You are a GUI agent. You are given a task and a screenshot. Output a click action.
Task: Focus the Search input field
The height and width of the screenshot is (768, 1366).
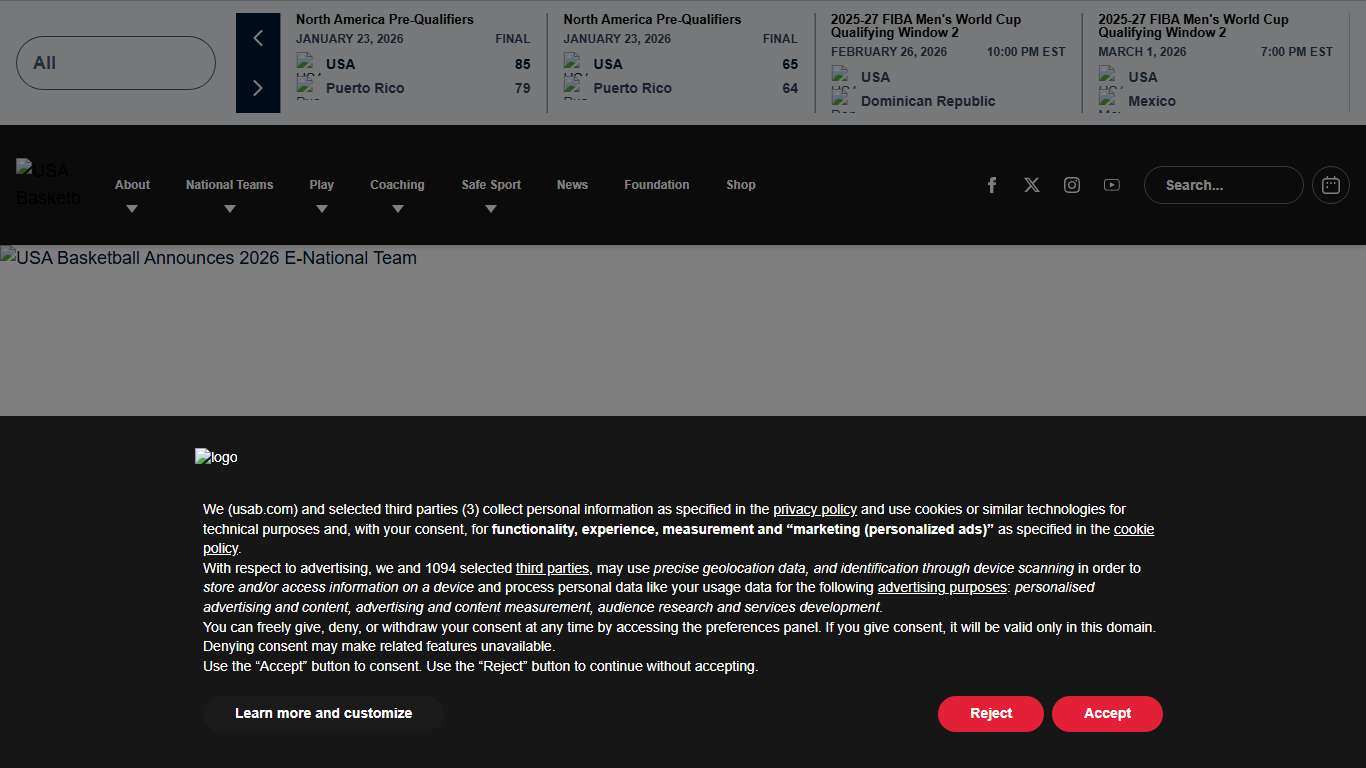pos(1222,185)
